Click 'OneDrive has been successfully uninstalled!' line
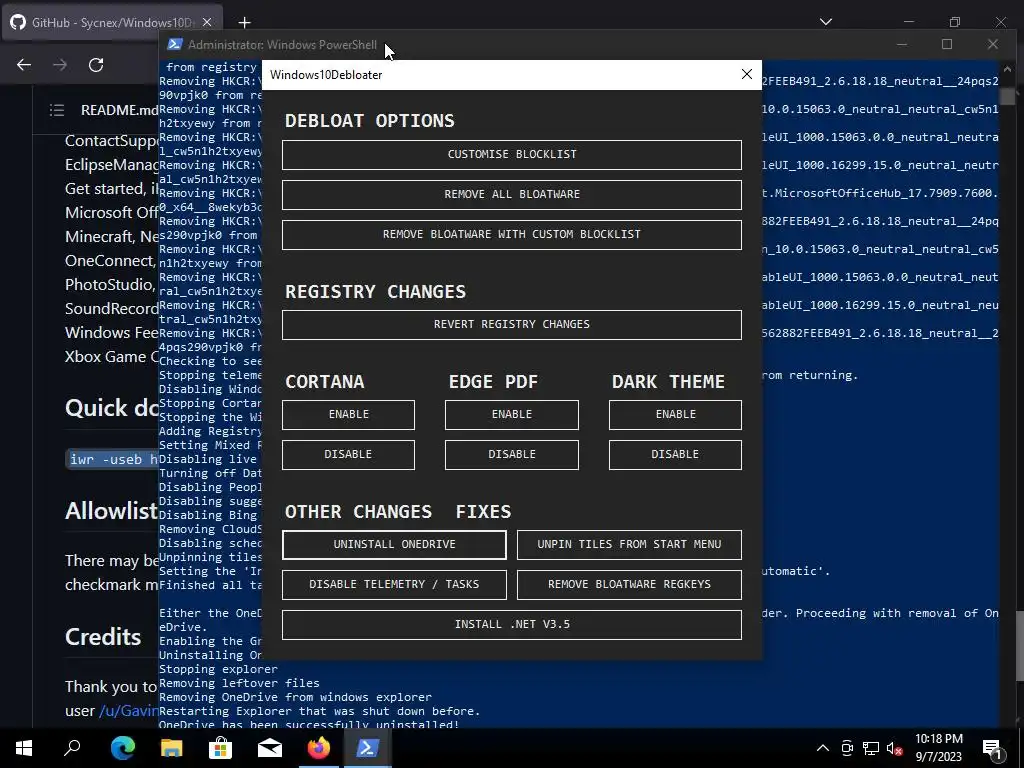The height and width of the screenshot is (768, 1024). click(x=309, y=724)
